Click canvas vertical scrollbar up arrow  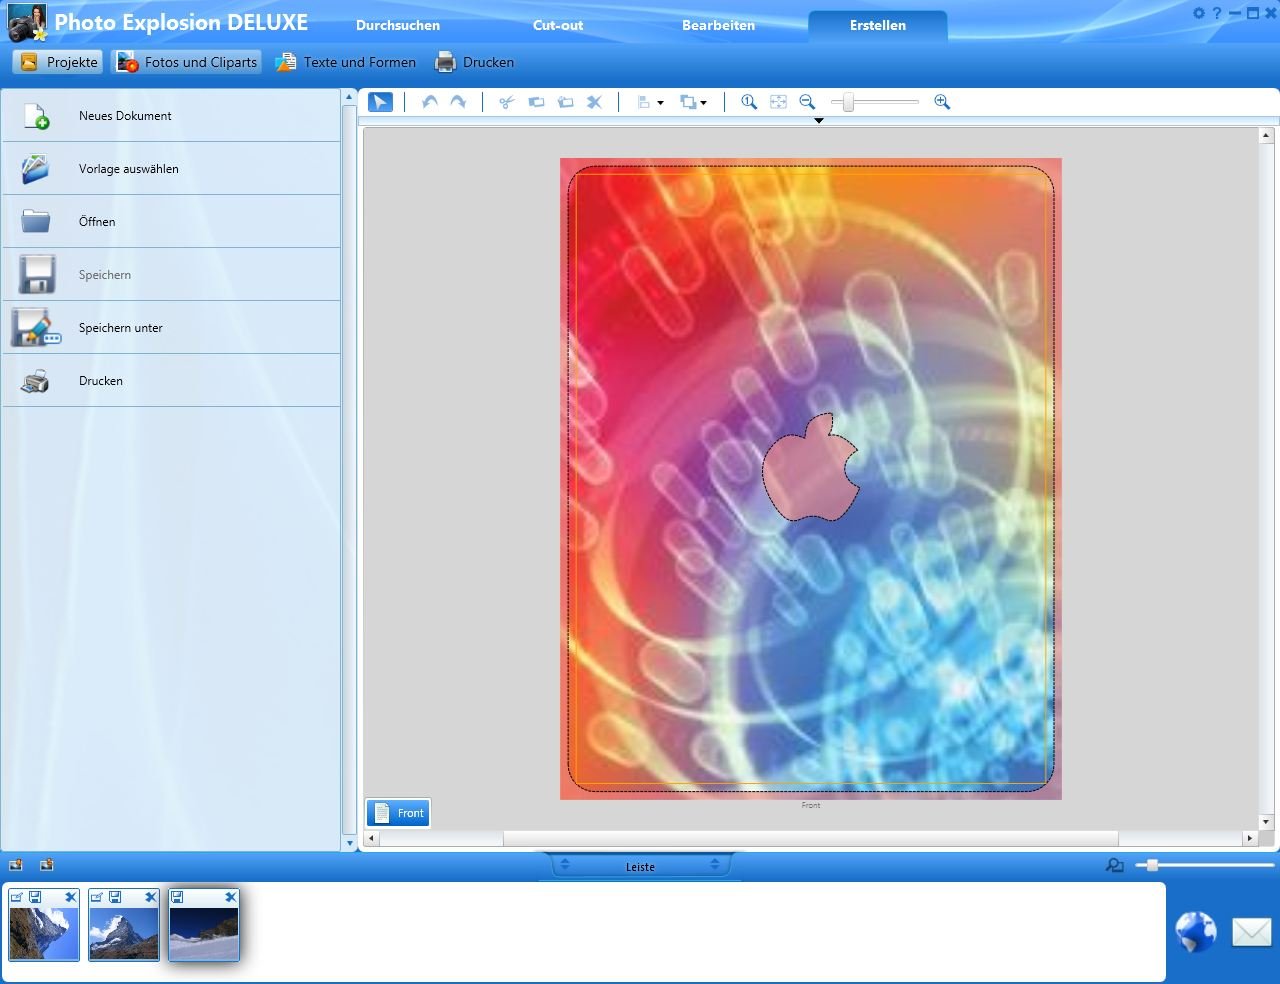[x=1266, y=135]
